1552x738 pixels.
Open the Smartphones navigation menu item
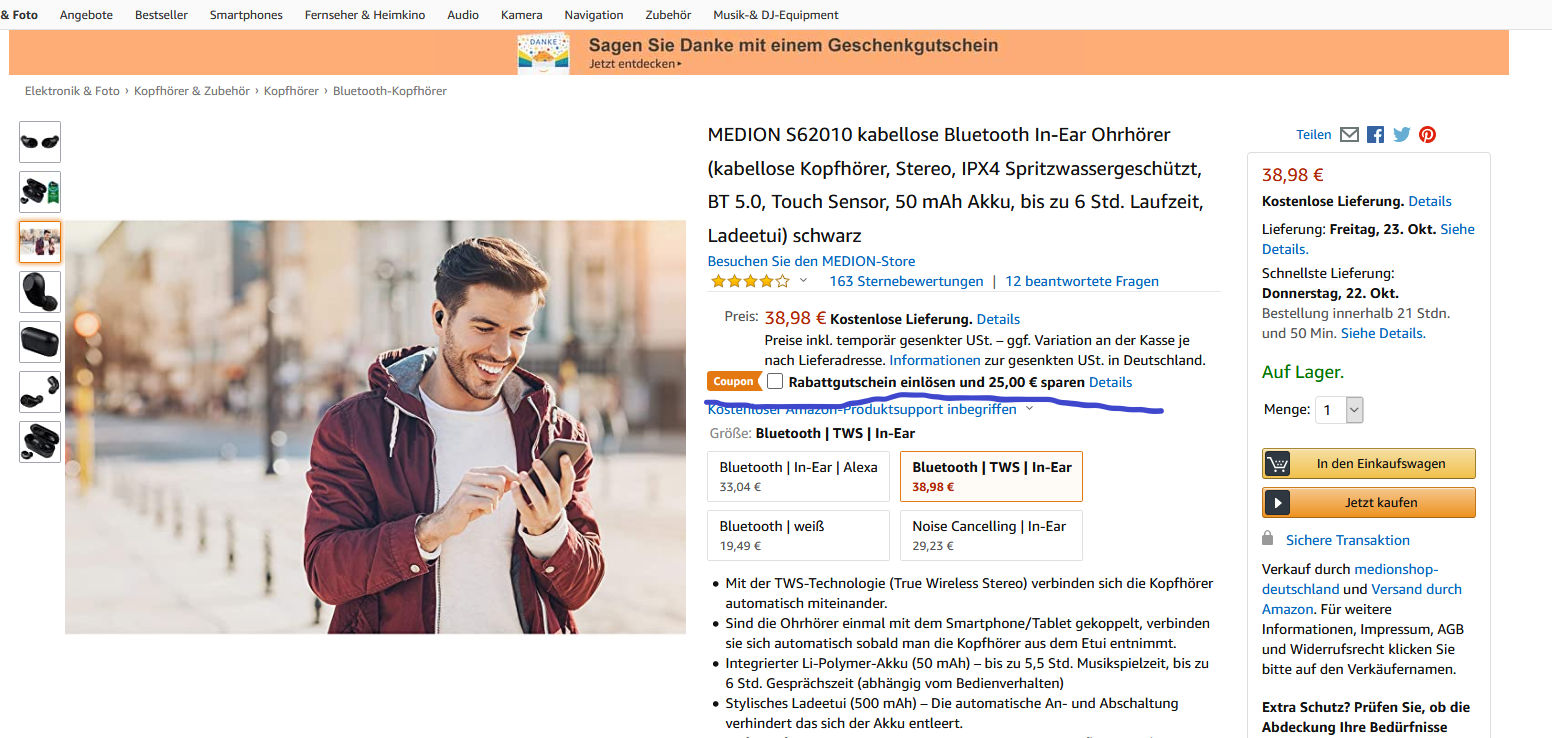pyautogui.click(x=246, y=15)
